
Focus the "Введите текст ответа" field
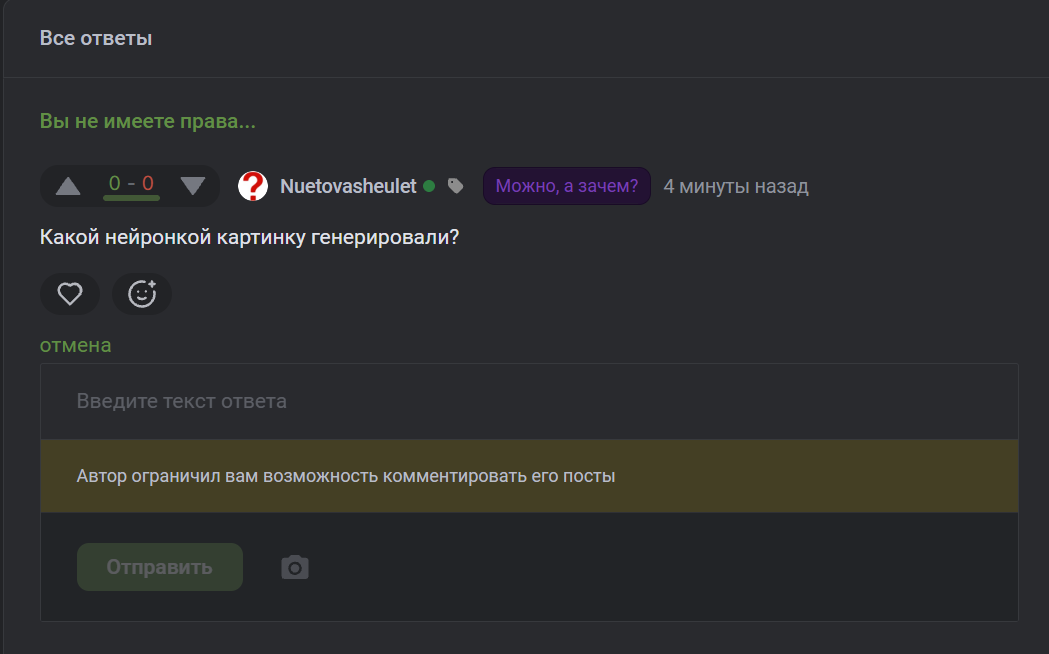coord(529,401)
